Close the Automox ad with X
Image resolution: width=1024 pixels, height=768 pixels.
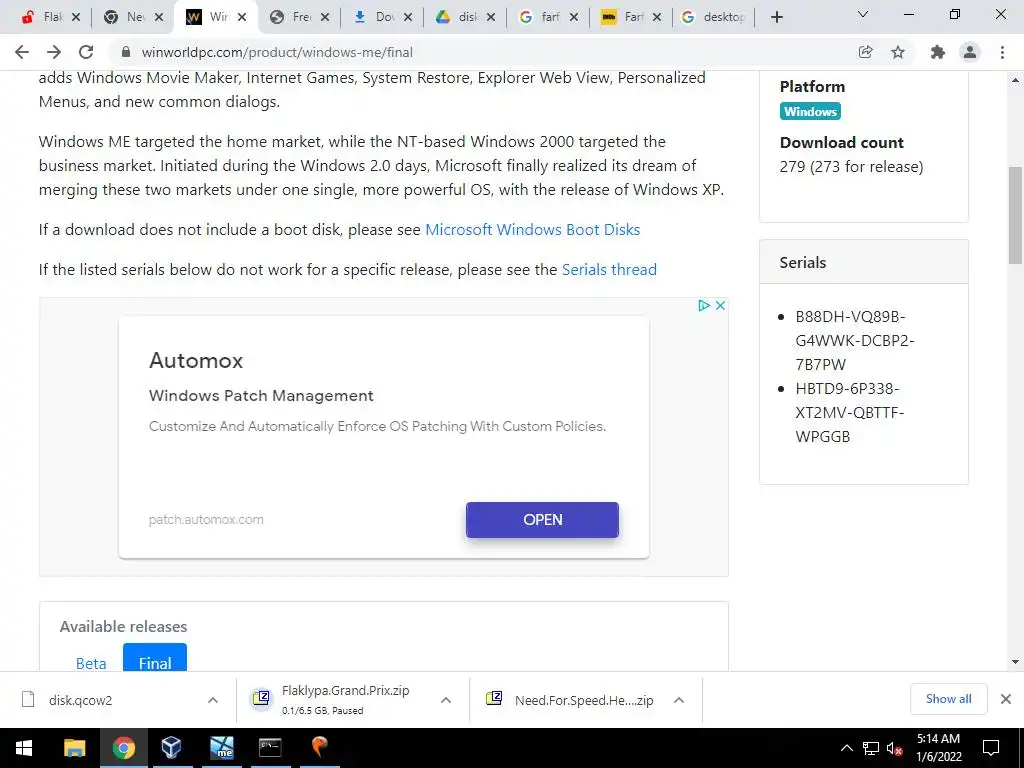[720, 305]
